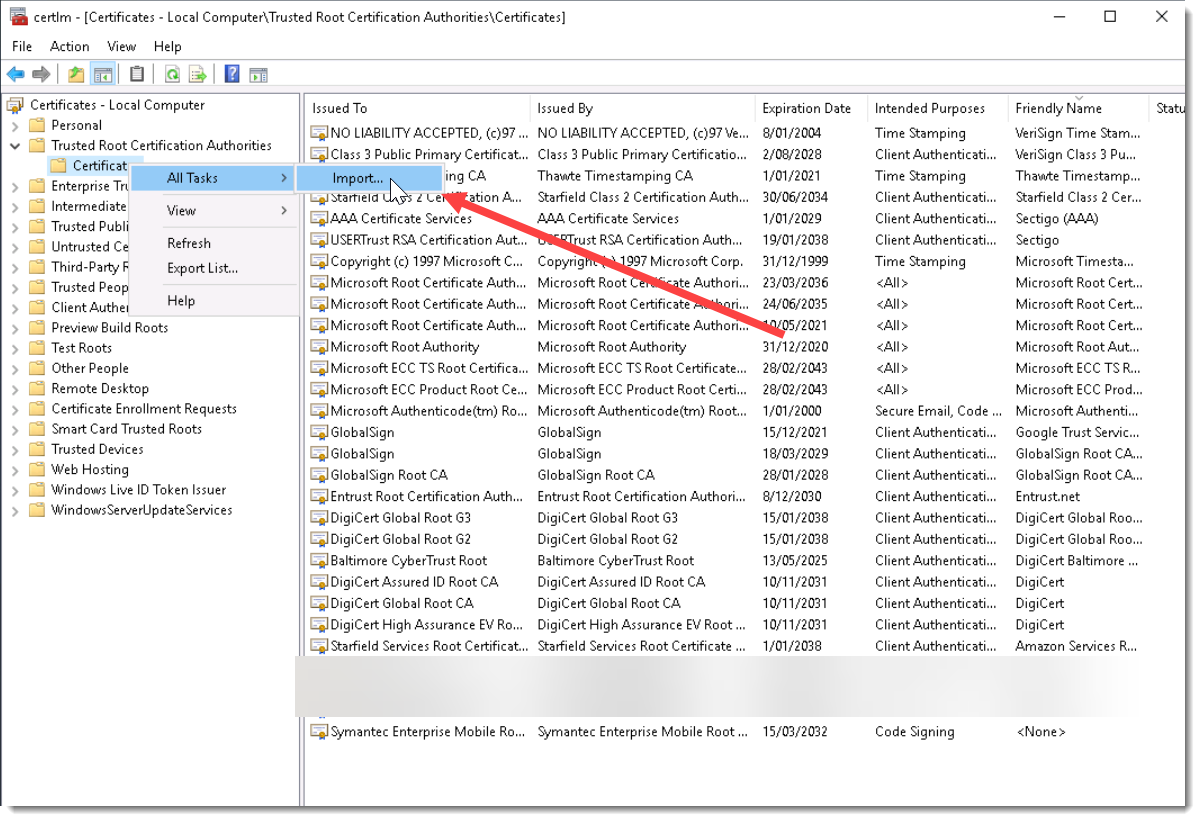Select the Certificate Enrollment Requests store
1200x821 pixels.
(x=144, y=409)
